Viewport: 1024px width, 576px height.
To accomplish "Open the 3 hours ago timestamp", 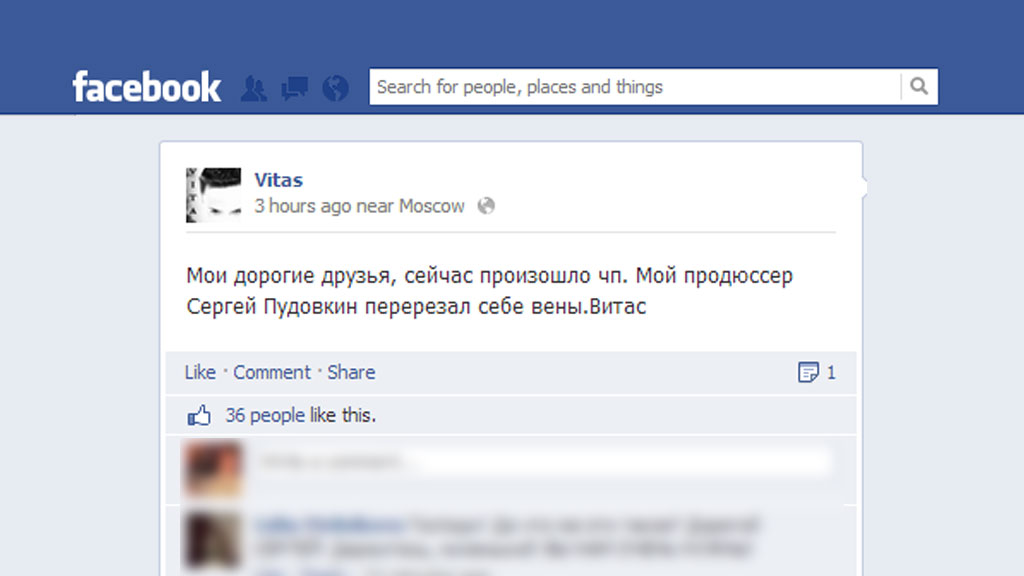I will coord(303,206).
